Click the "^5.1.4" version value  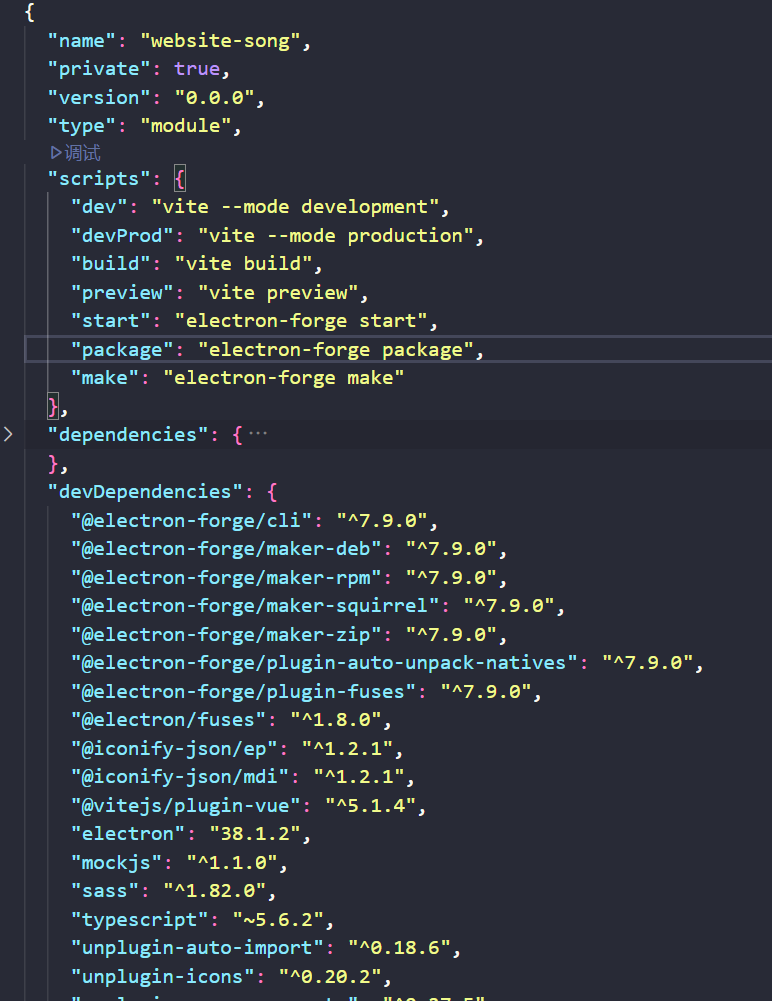[x=371, y=806]
